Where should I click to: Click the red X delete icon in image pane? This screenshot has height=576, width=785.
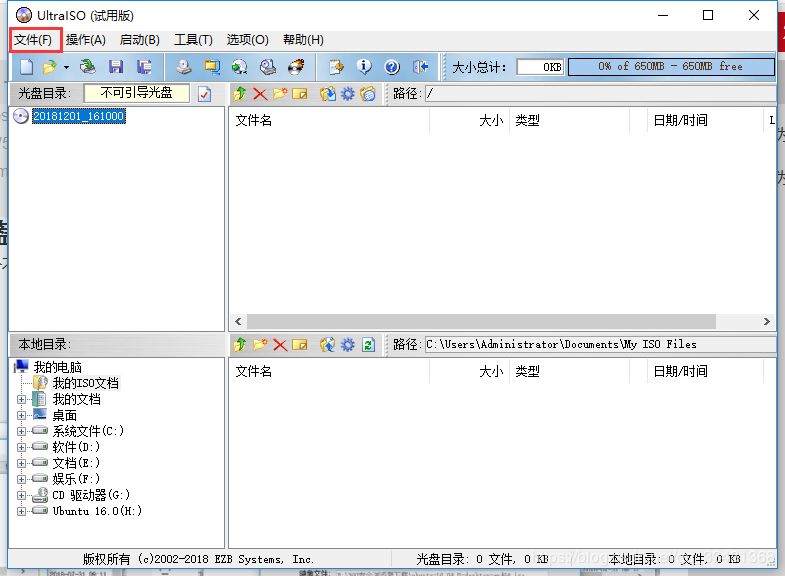coord(260,94)
